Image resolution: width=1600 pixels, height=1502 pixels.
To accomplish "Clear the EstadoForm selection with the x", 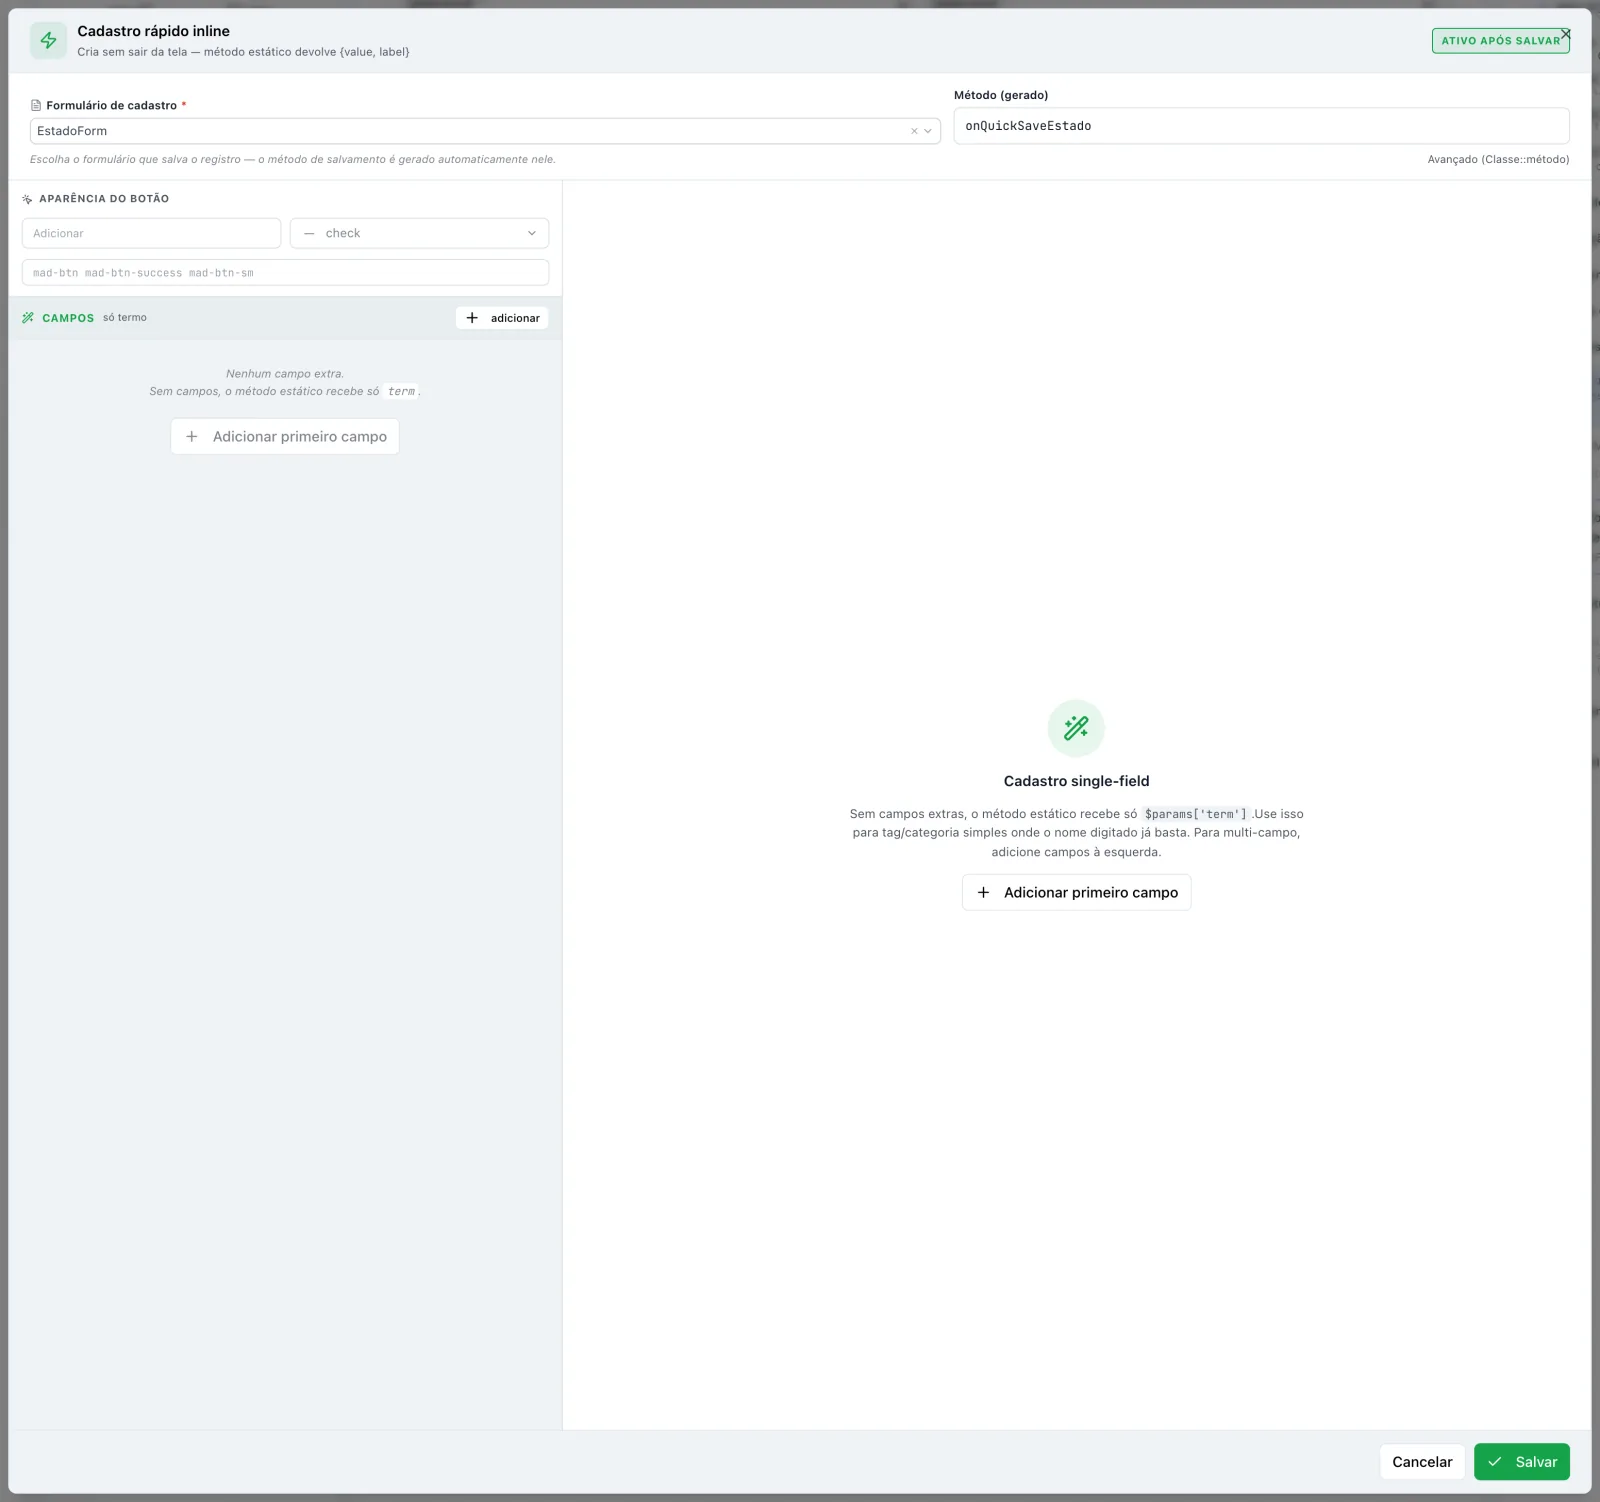I will (914, 131).
